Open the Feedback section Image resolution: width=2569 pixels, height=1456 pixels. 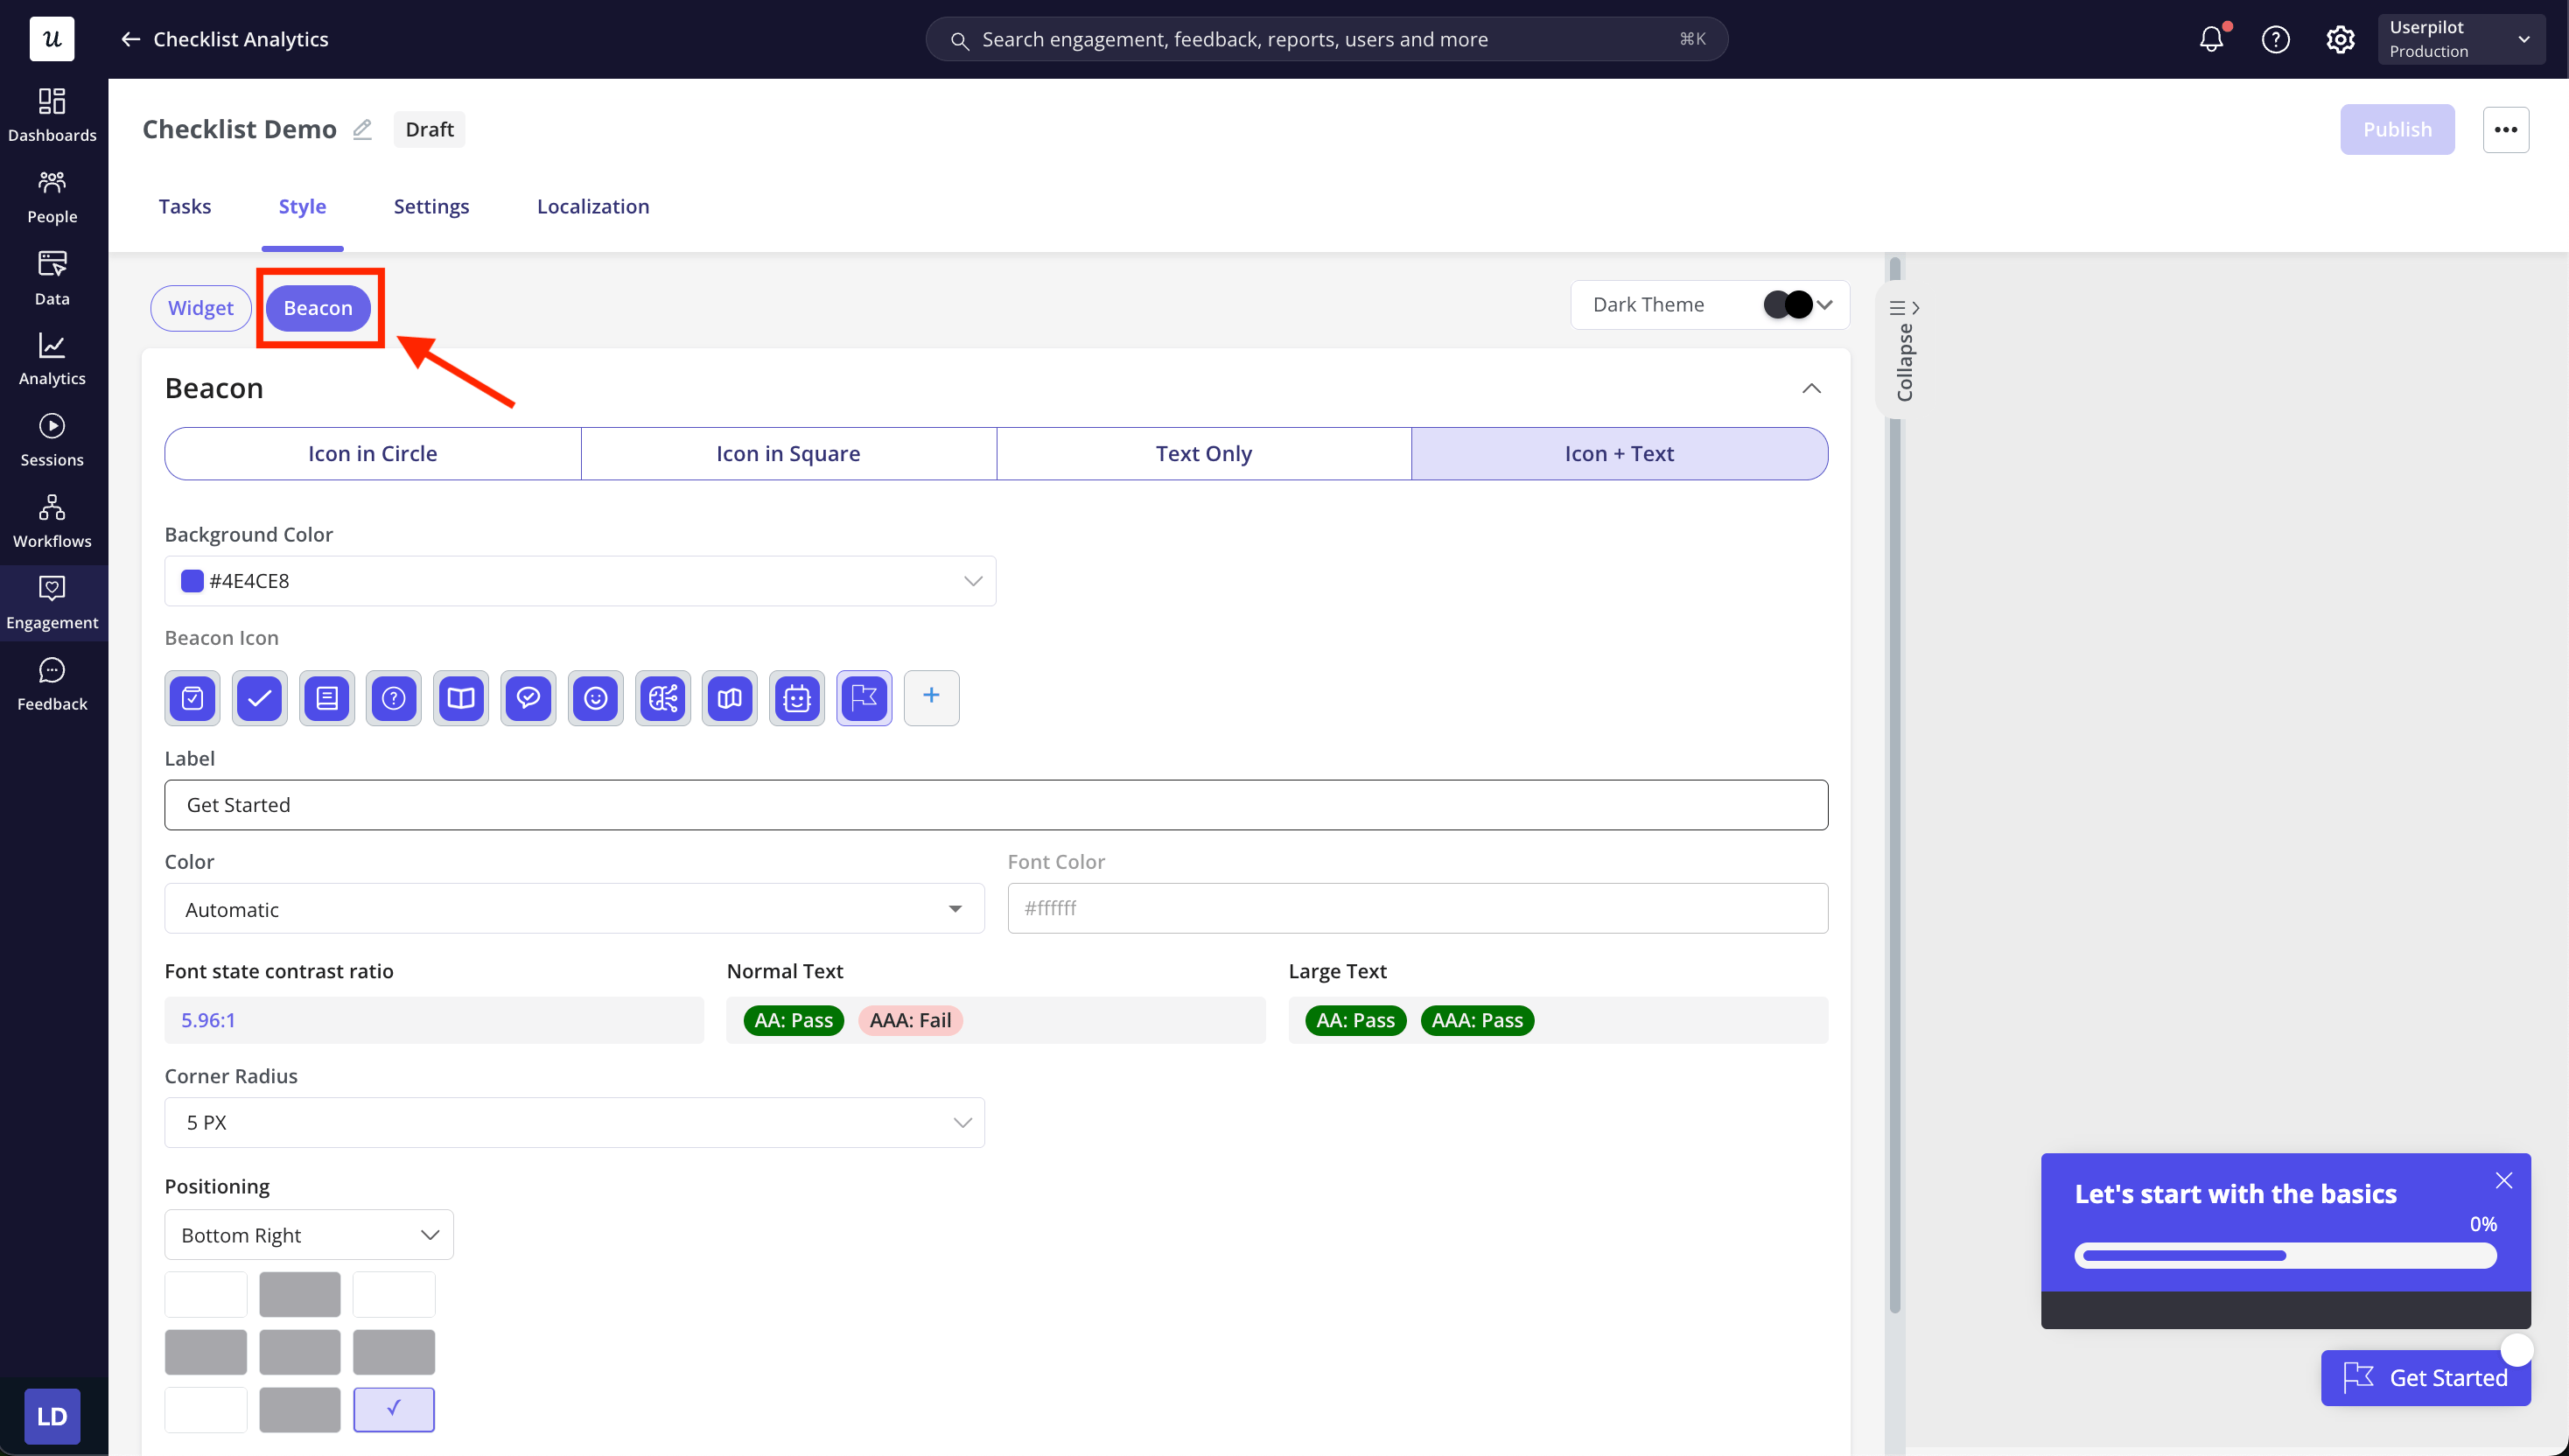[52, 685]
